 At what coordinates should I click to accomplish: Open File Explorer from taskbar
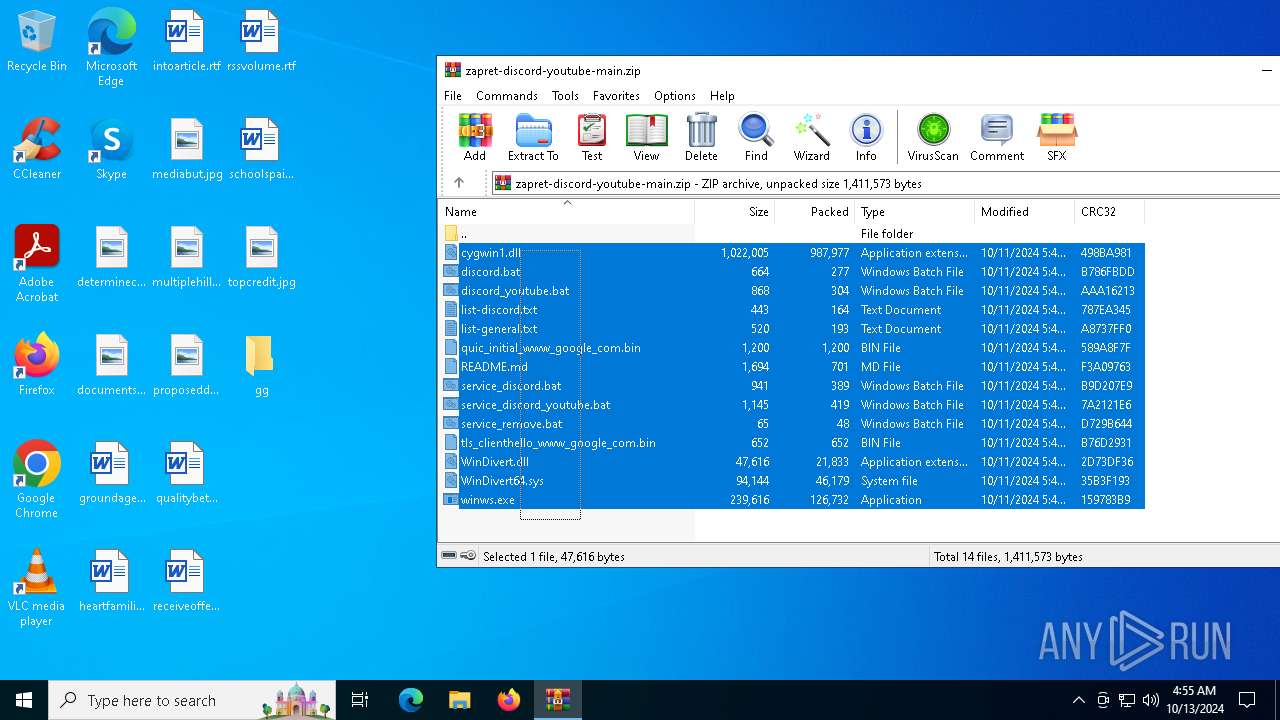459,700
